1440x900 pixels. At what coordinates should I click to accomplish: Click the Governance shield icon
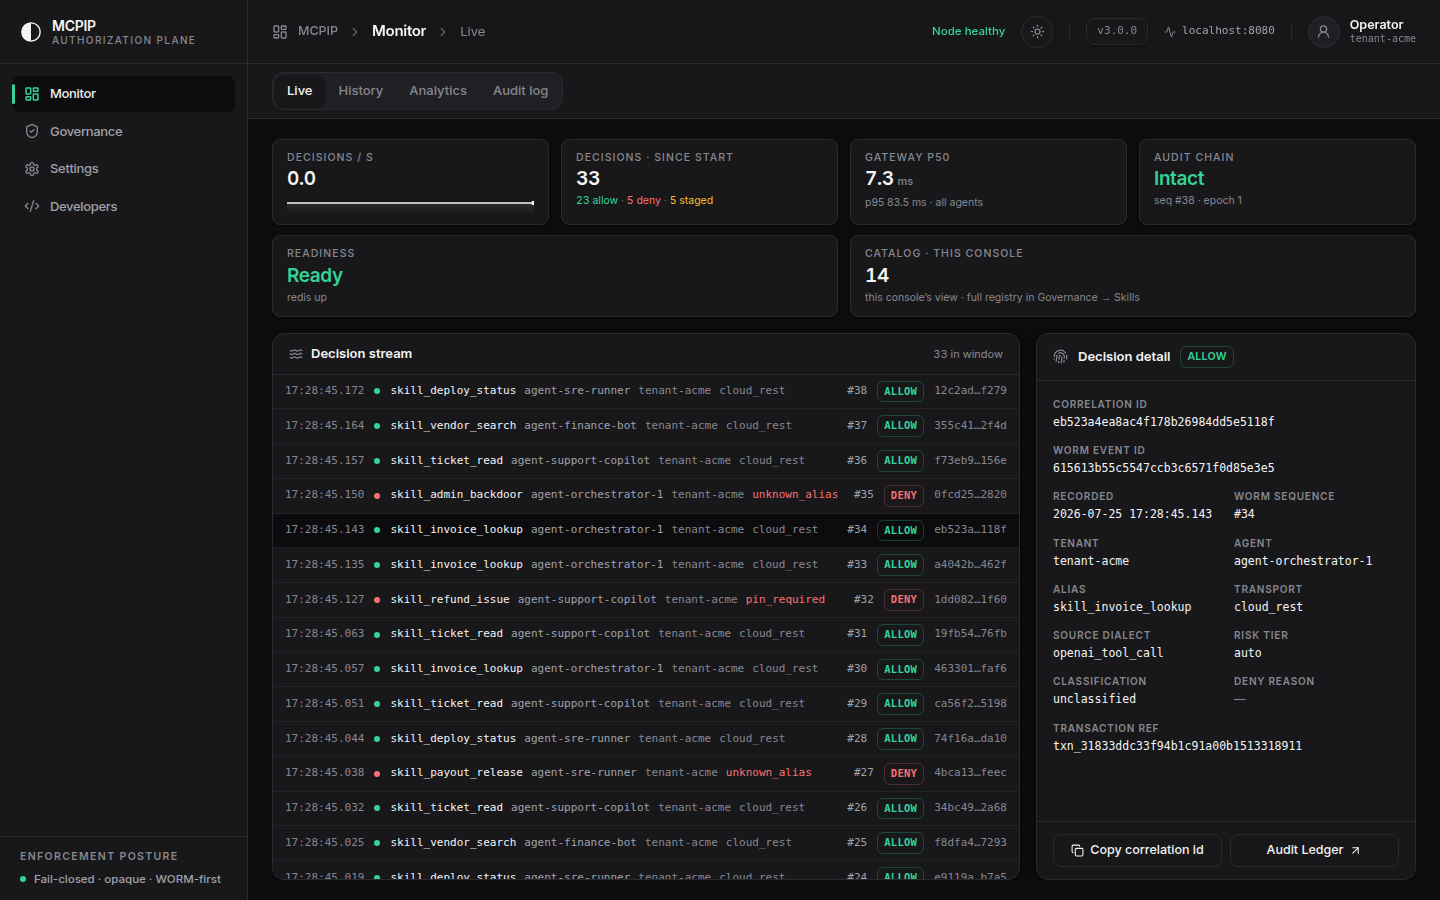32,132
